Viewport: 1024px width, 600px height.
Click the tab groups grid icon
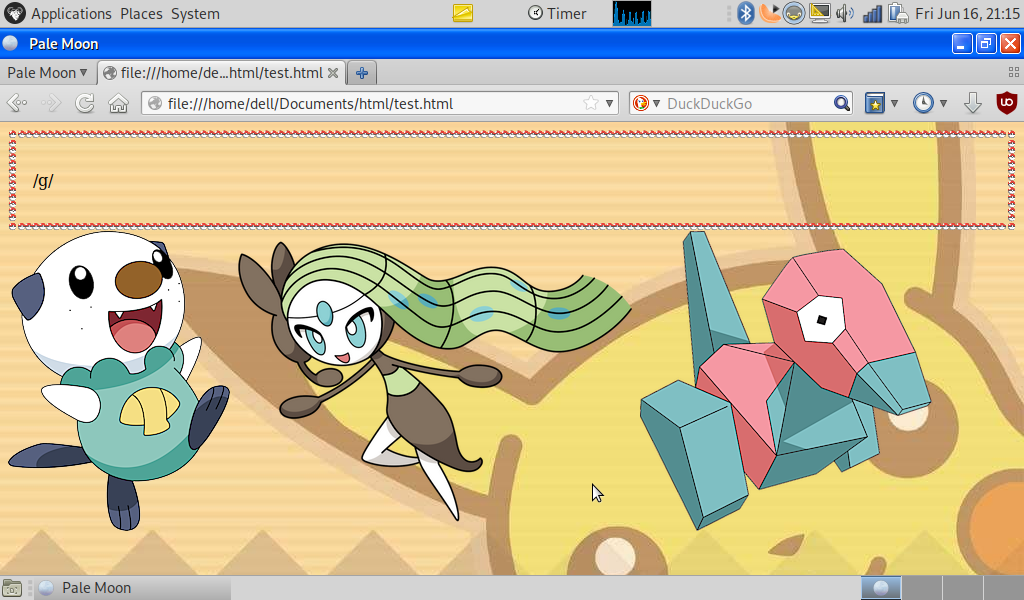click(1014, 72)
